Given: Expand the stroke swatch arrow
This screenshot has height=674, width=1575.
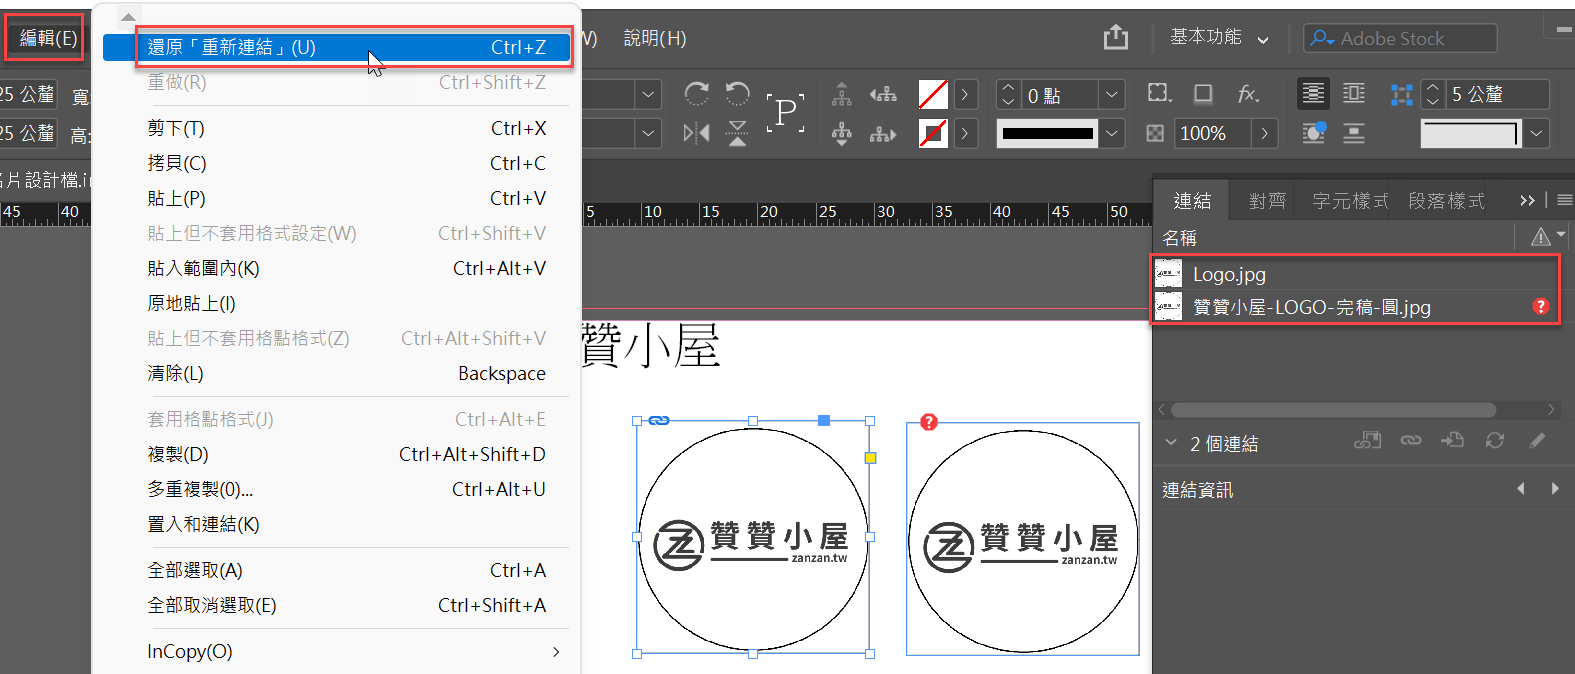Looking at the screenshot, I should point(964,133).
